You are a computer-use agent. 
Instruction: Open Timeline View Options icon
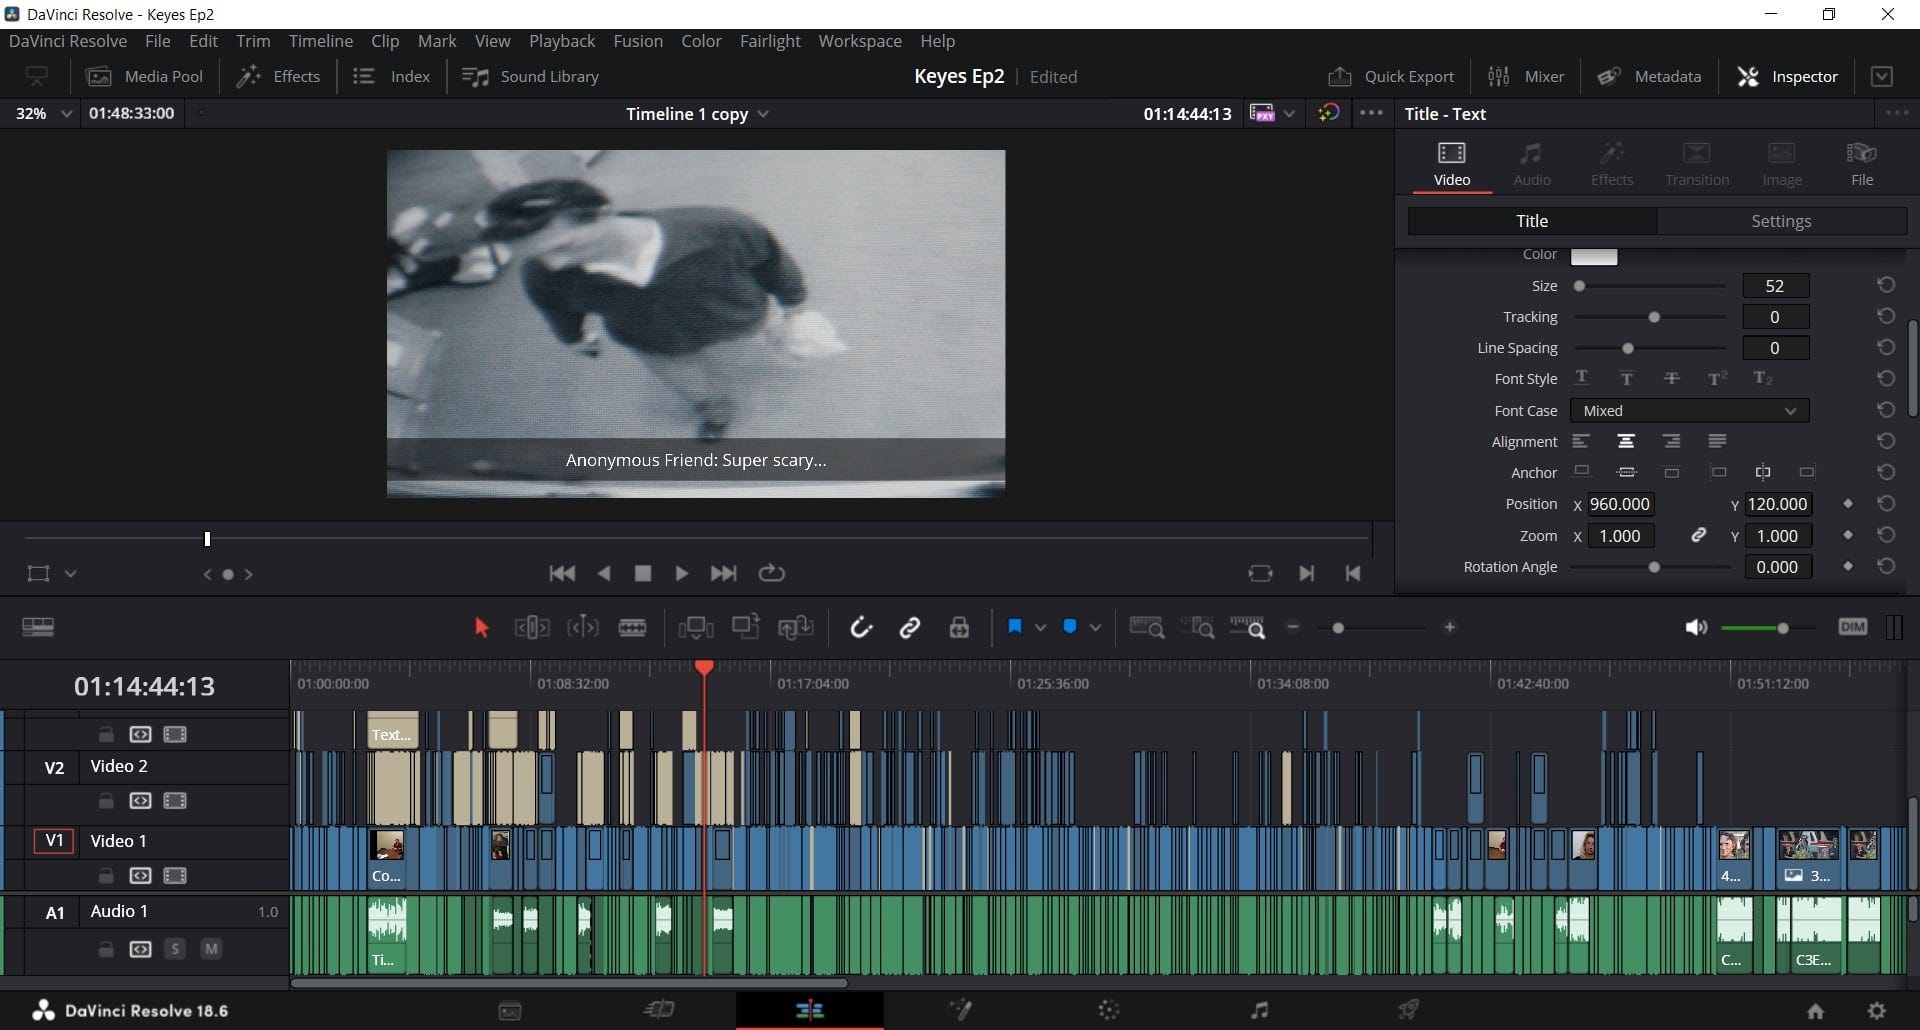click(x=38, y=628)
